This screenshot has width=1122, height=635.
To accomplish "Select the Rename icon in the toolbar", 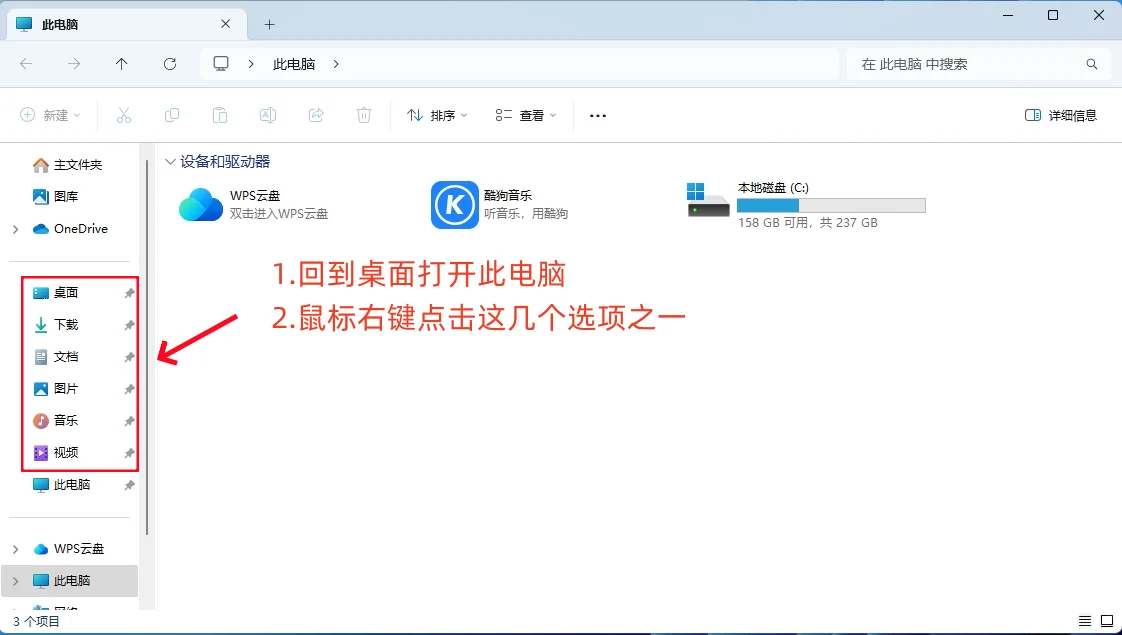I will click(268, 115).
